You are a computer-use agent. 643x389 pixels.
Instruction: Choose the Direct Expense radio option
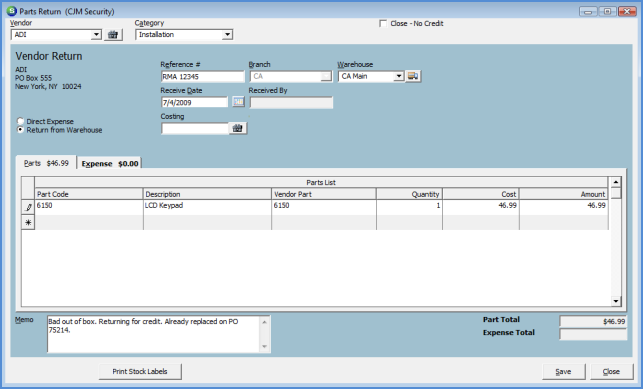20,121
